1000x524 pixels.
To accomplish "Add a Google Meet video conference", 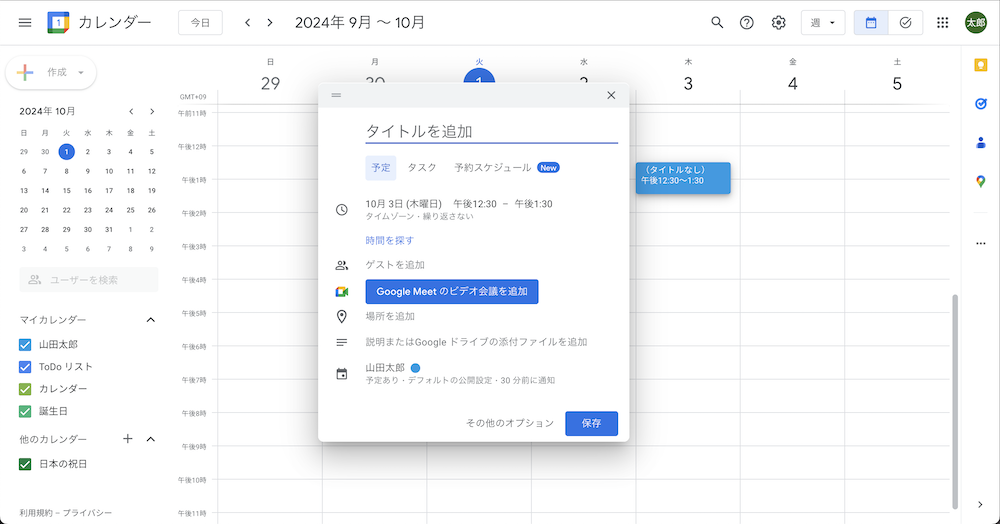I will (452, 291).
